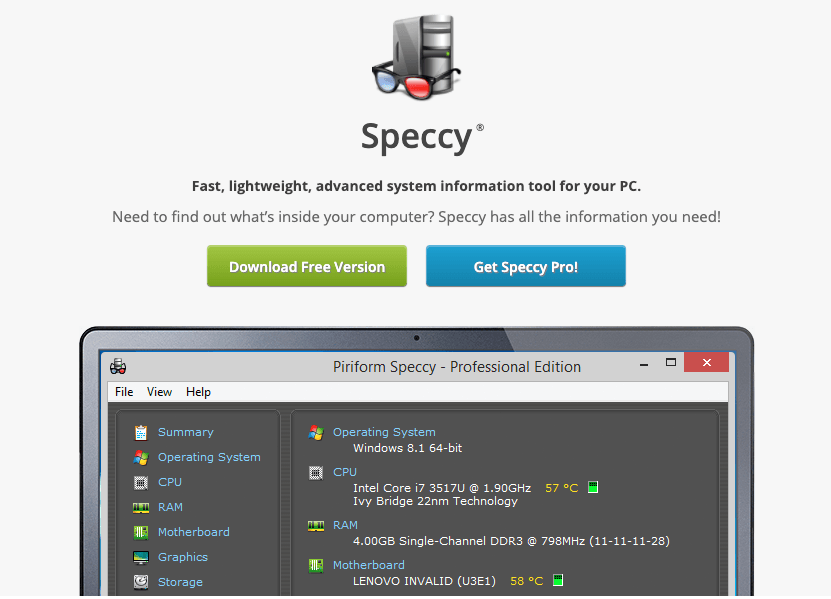
Task: Click the Windows flag icon in the summary panel
Action: pos(316,433)
